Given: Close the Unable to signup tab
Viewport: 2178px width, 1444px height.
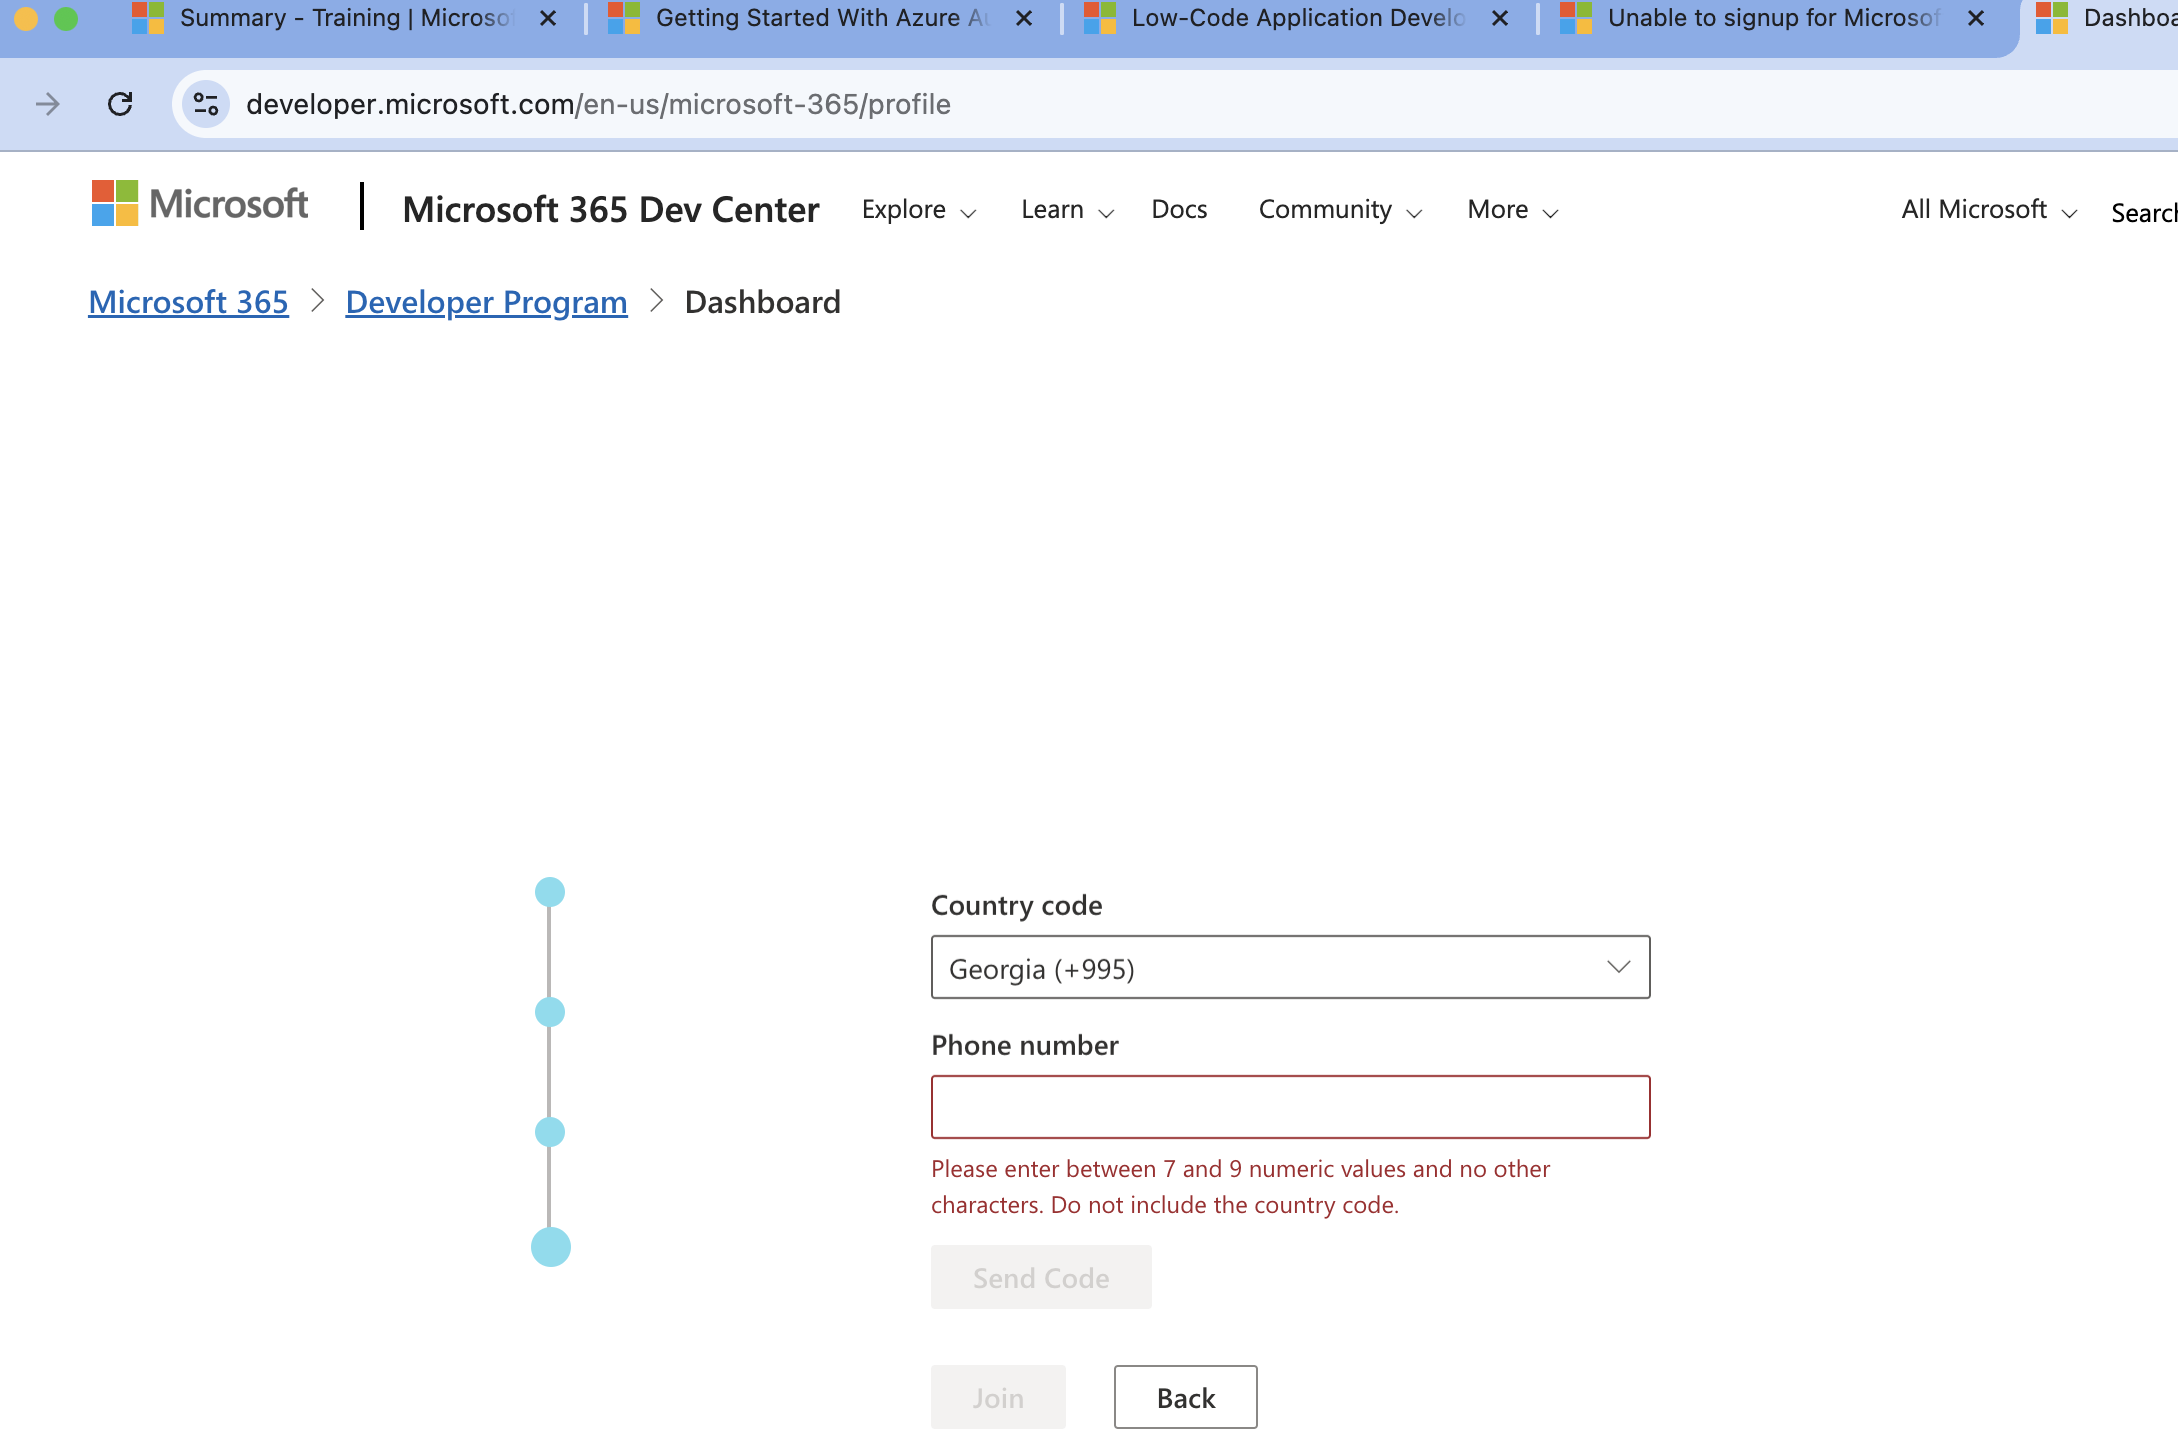Looking at the screenshot, I should click(x=1975, y=17).
